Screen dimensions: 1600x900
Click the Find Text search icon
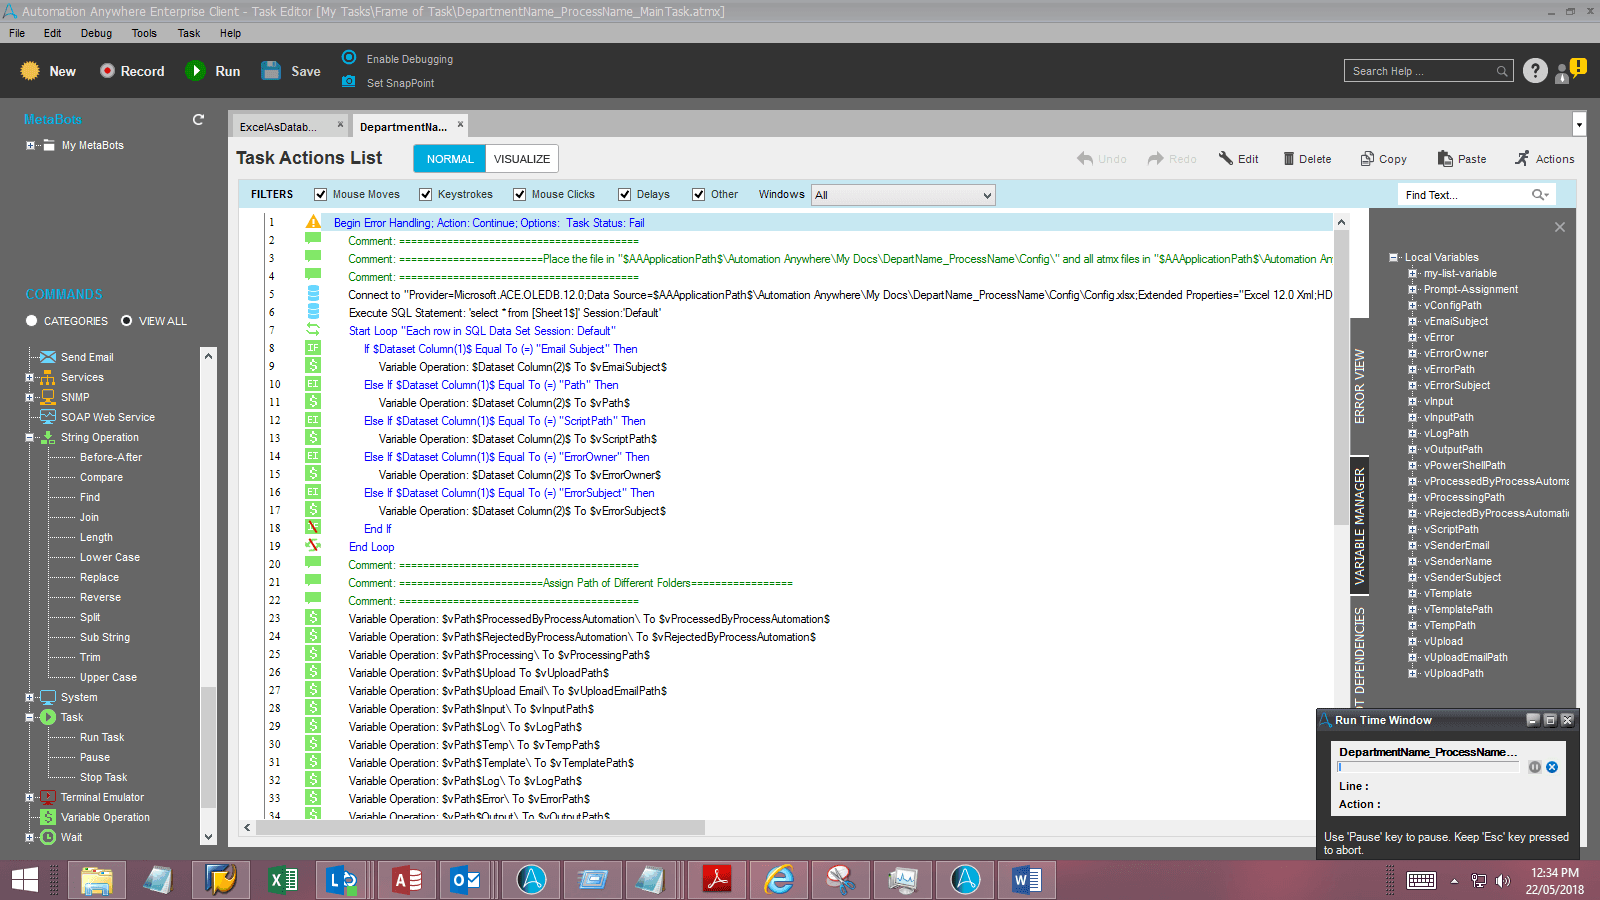click(x=1540, y=195)
